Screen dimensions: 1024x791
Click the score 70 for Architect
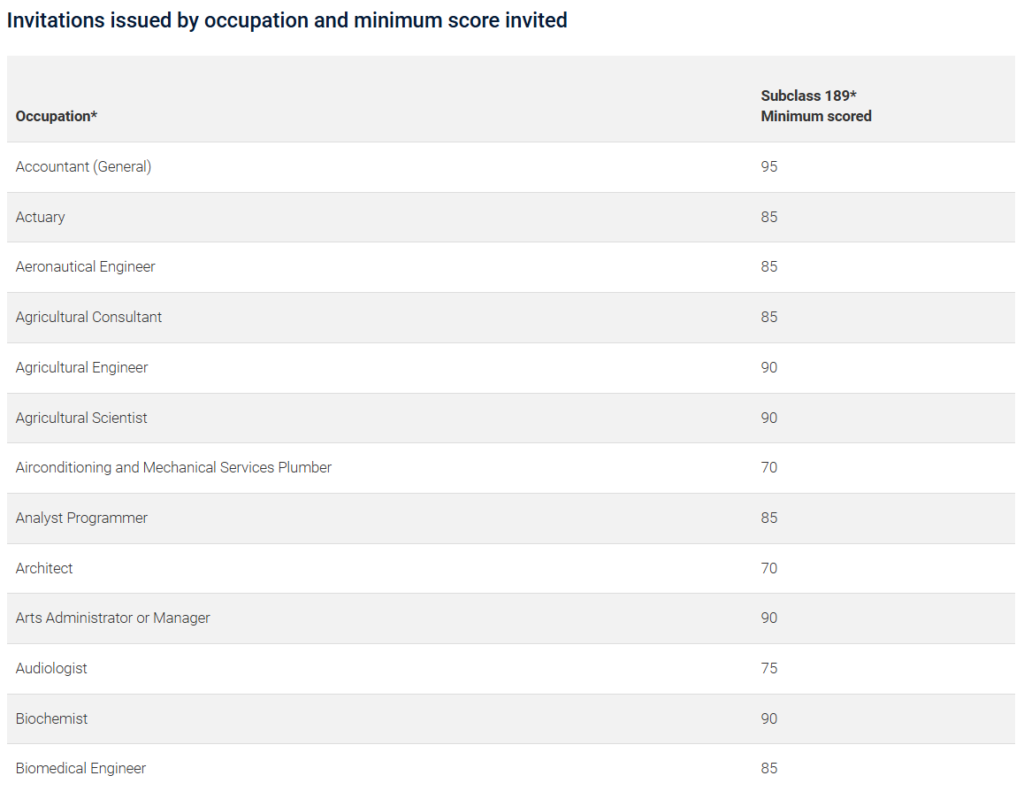[769, 568]
